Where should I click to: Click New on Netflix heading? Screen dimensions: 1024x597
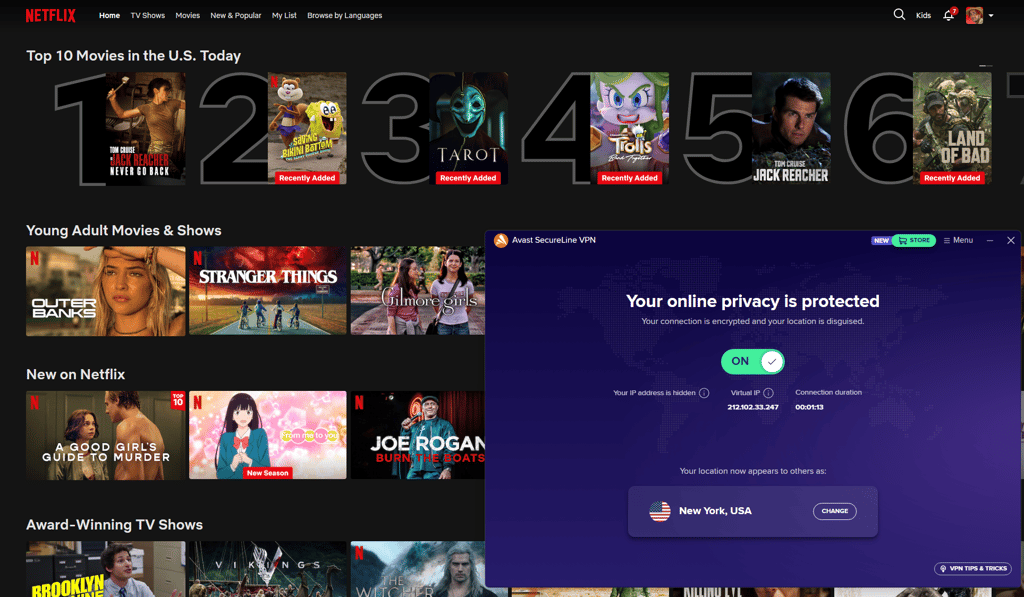coord(76,374)
